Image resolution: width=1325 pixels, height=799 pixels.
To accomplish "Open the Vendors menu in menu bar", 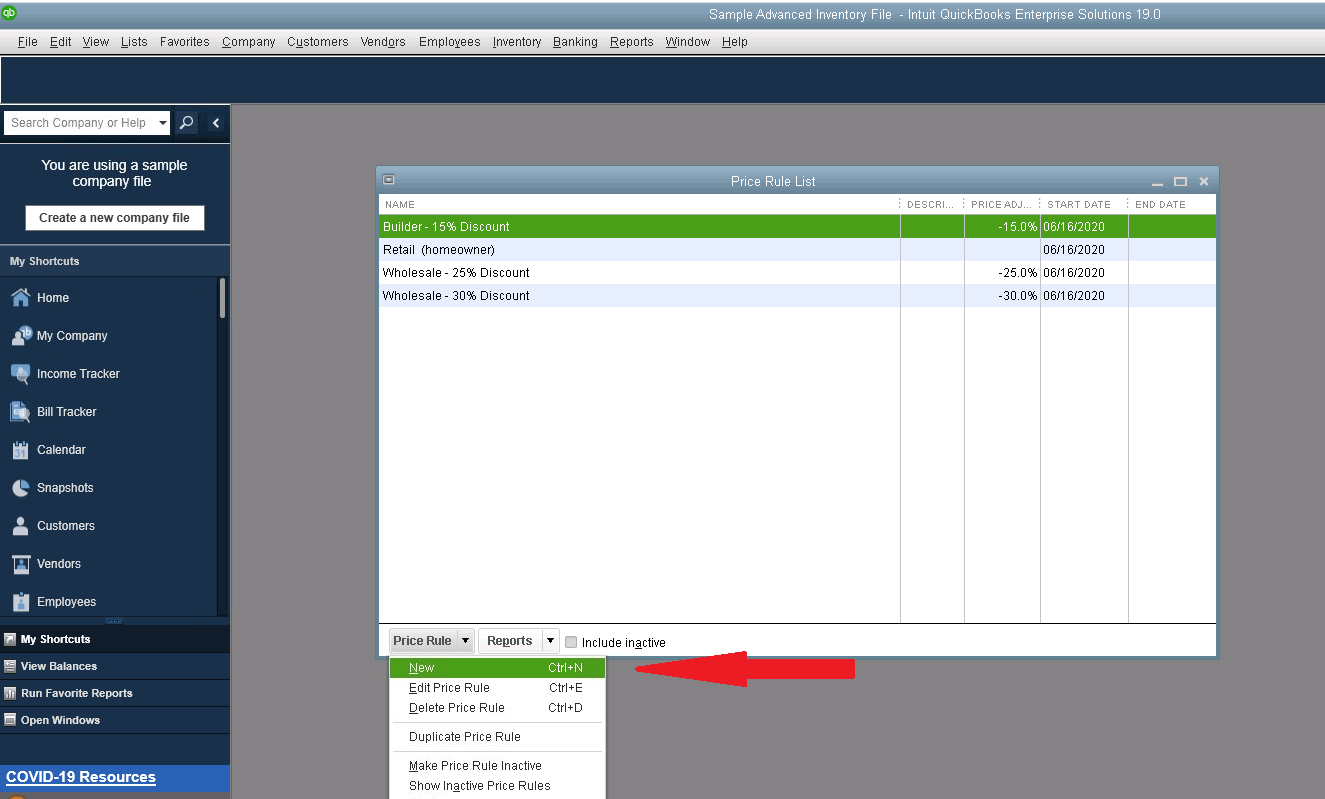I will point(383,42).
